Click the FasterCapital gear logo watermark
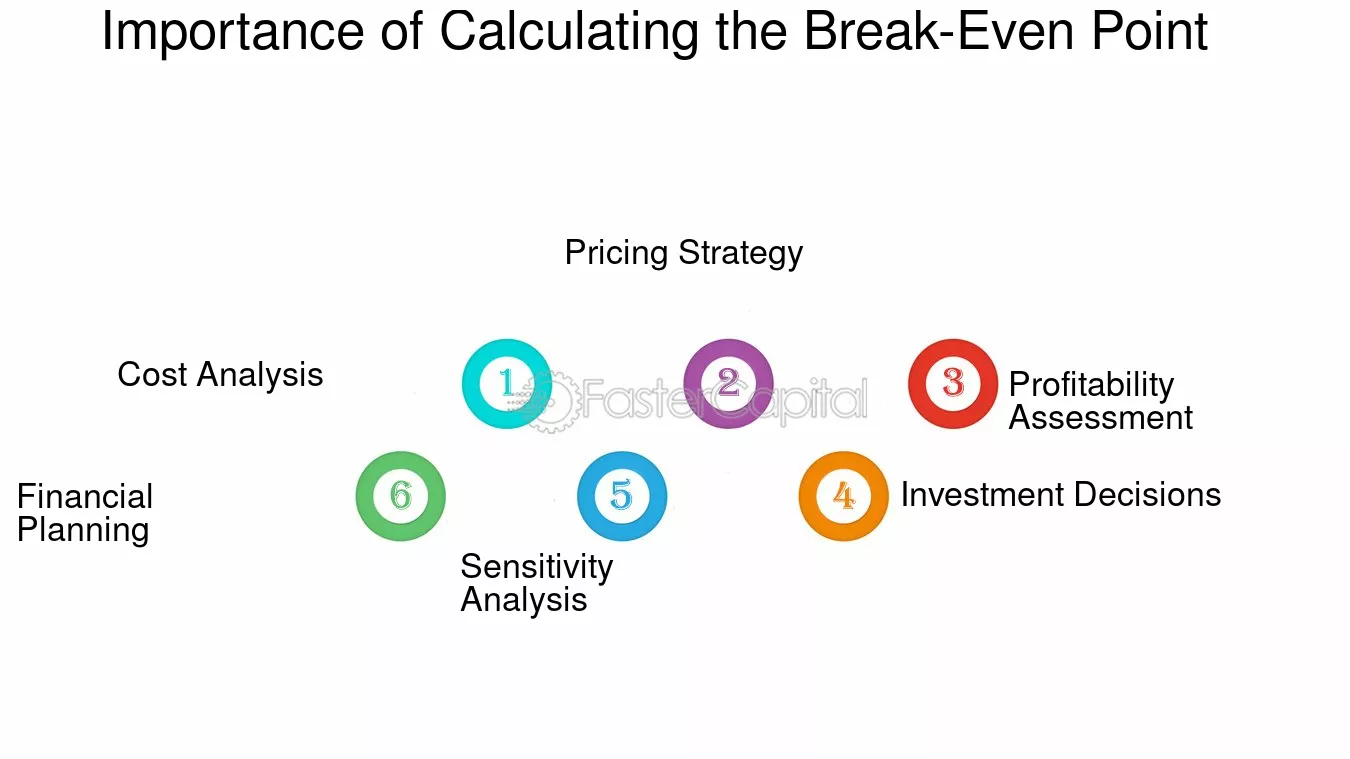 click(549, 402)
